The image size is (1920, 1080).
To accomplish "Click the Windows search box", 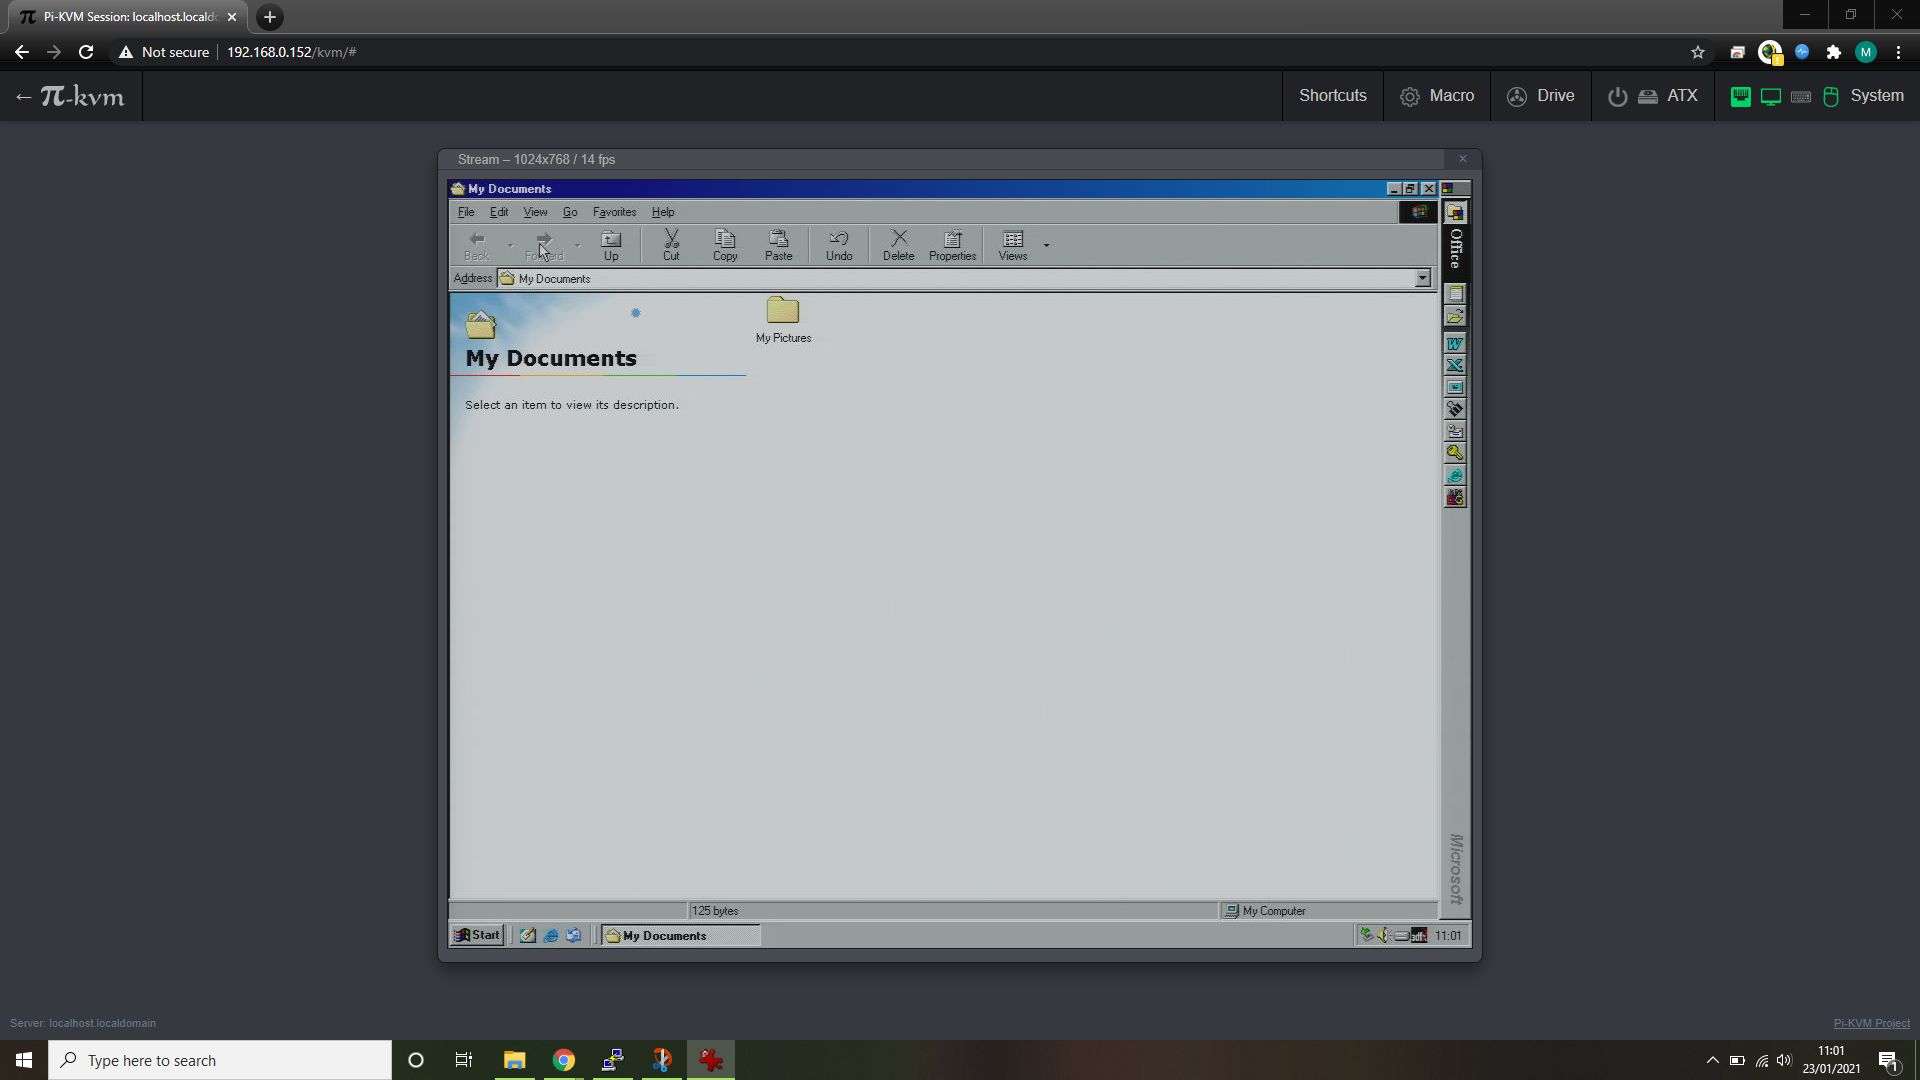I will click(x=220, y=1060).
